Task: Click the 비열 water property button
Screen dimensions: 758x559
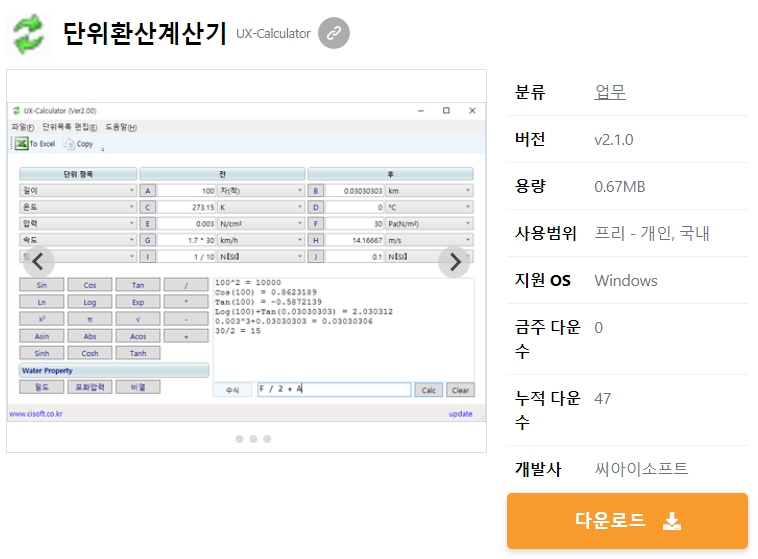Action: [138, 387]
